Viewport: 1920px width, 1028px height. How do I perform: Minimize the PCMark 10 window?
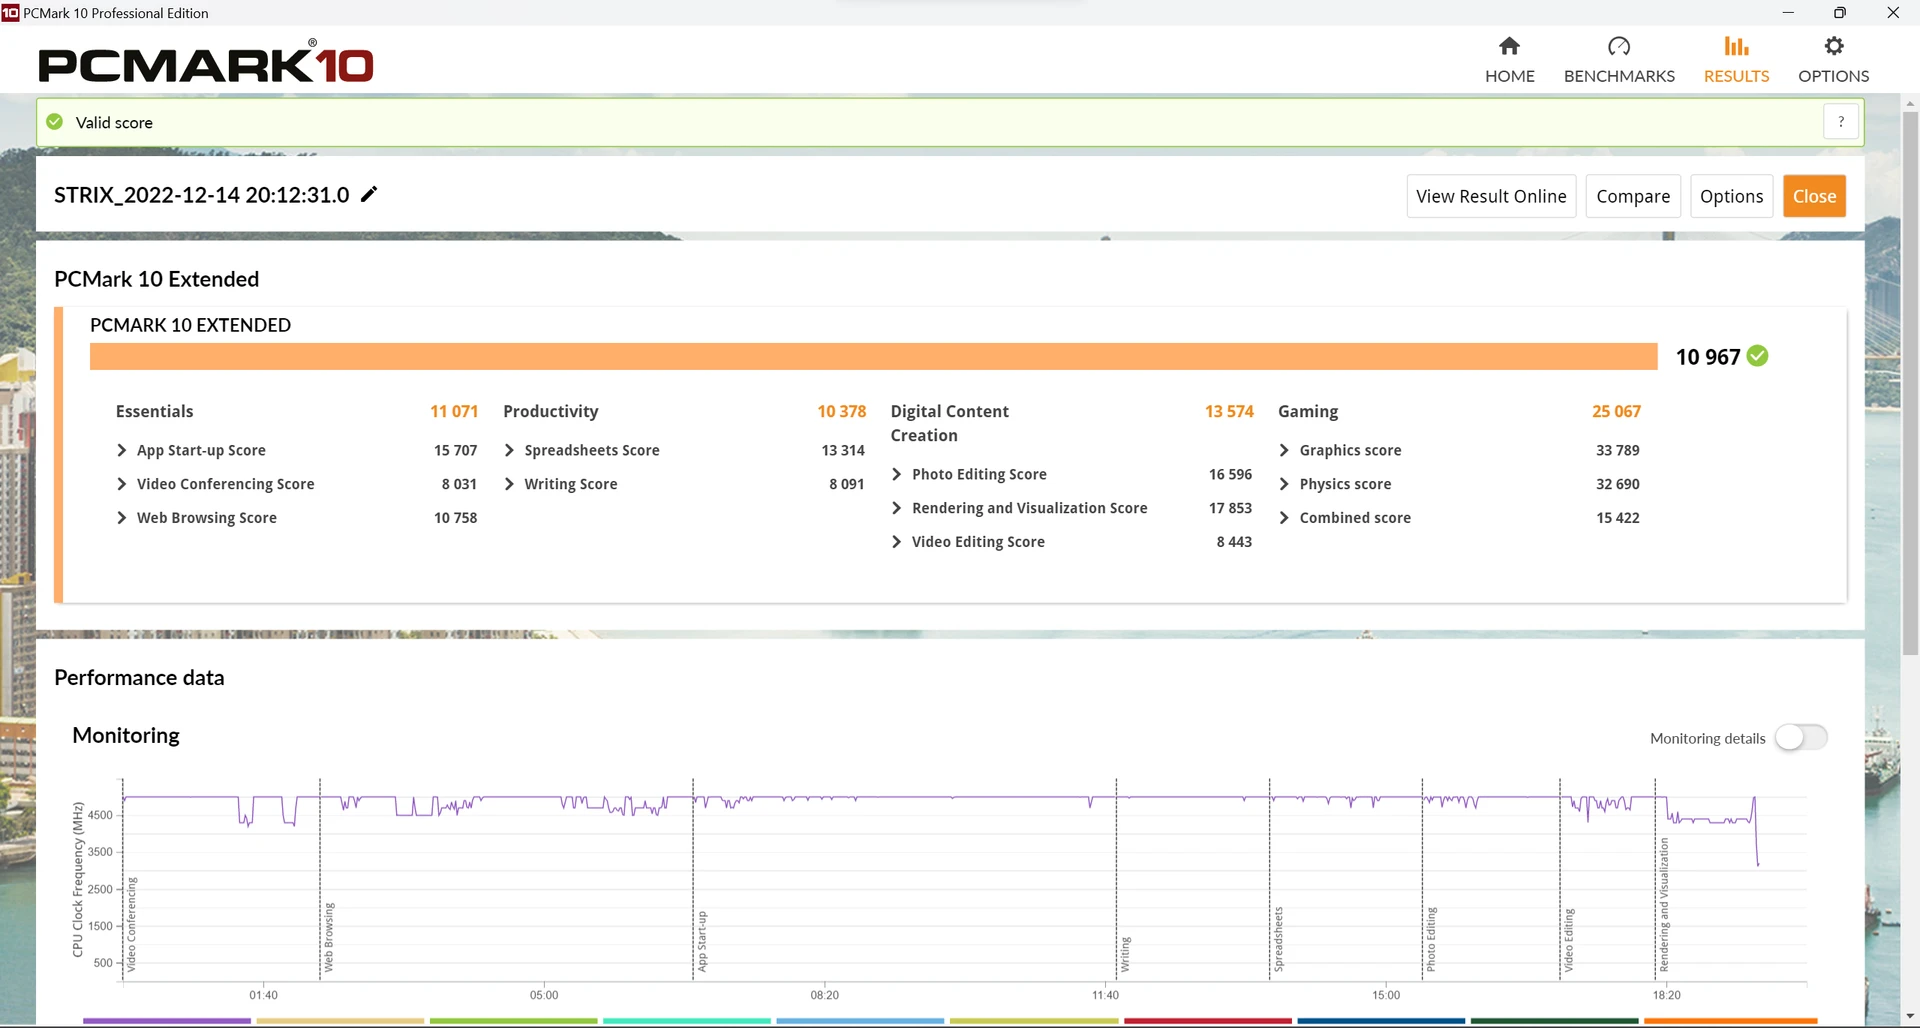pos(1788,12)
